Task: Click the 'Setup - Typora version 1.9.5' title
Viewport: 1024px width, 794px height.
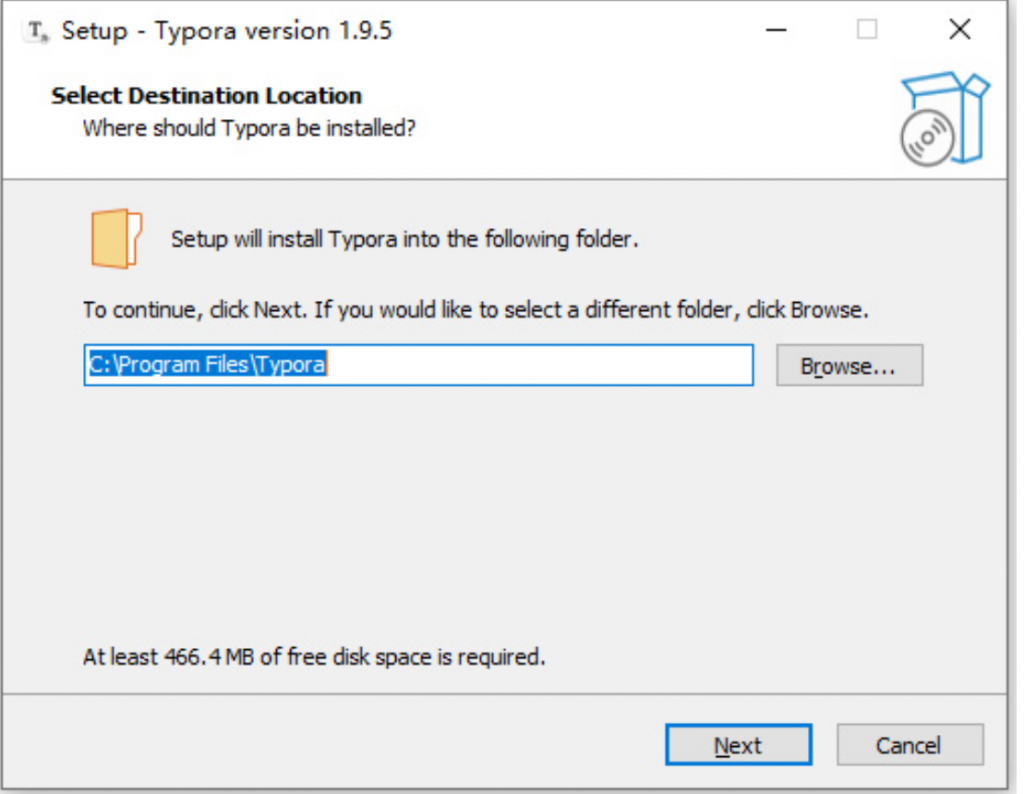Action: 227,31
